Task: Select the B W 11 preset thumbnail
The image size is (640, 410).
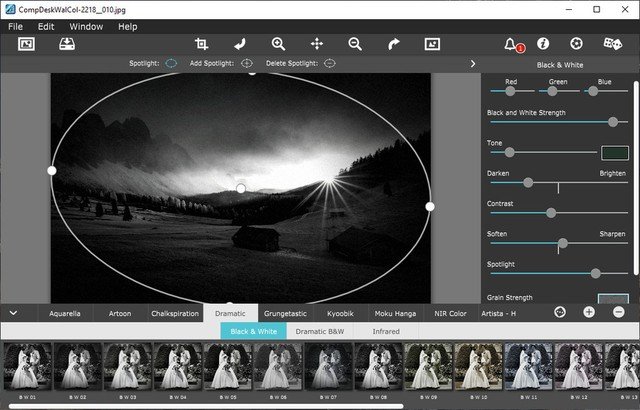Action: coord(529,366)
